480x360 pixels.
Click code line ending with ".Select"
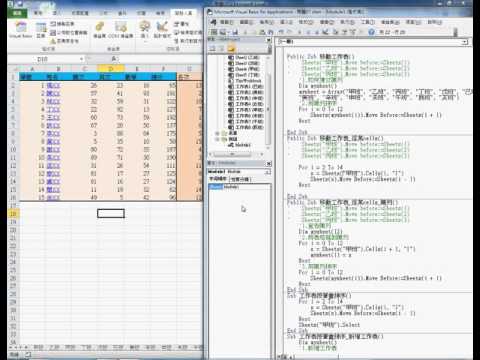coord(329,325)
